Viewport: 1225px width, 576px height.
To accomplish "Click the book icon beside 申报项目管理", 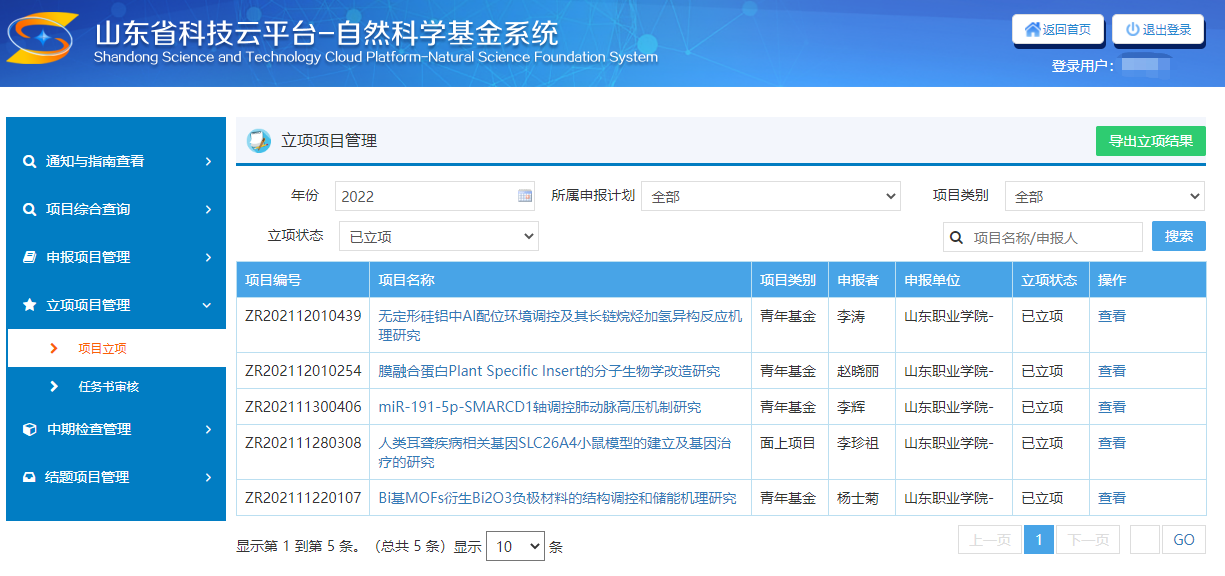I will click(x=29, y=257).
